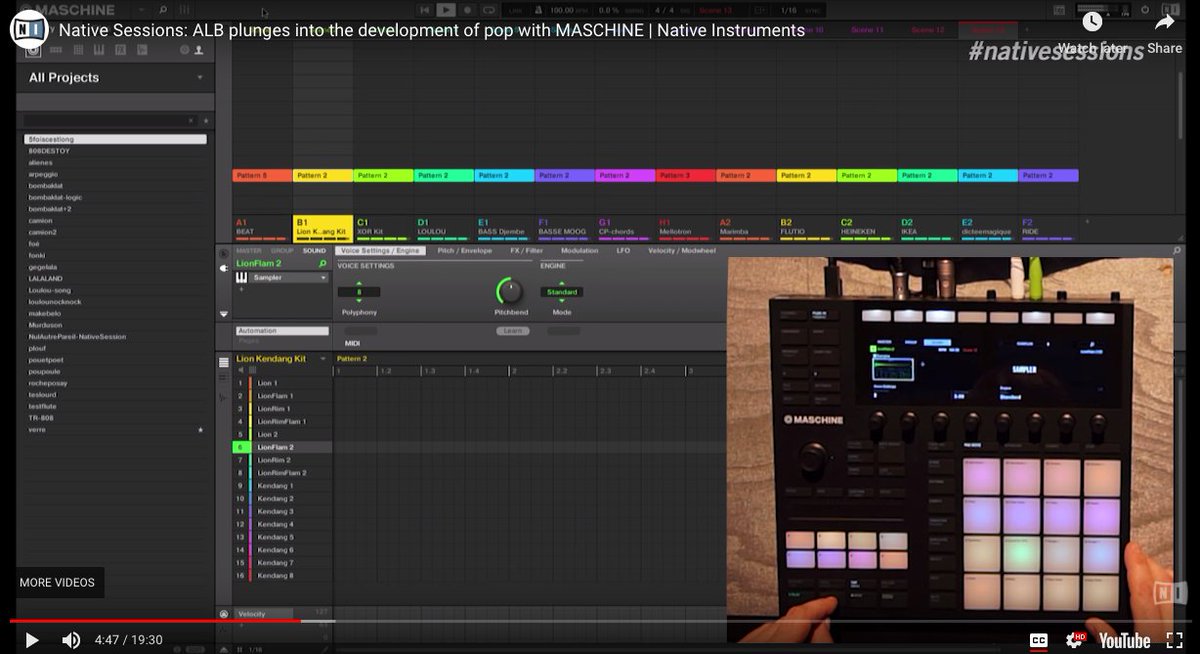Select sound slot LionRimFlam 1
The width and height of the screenshot is (1200, 654).
[x=281, y=421]
